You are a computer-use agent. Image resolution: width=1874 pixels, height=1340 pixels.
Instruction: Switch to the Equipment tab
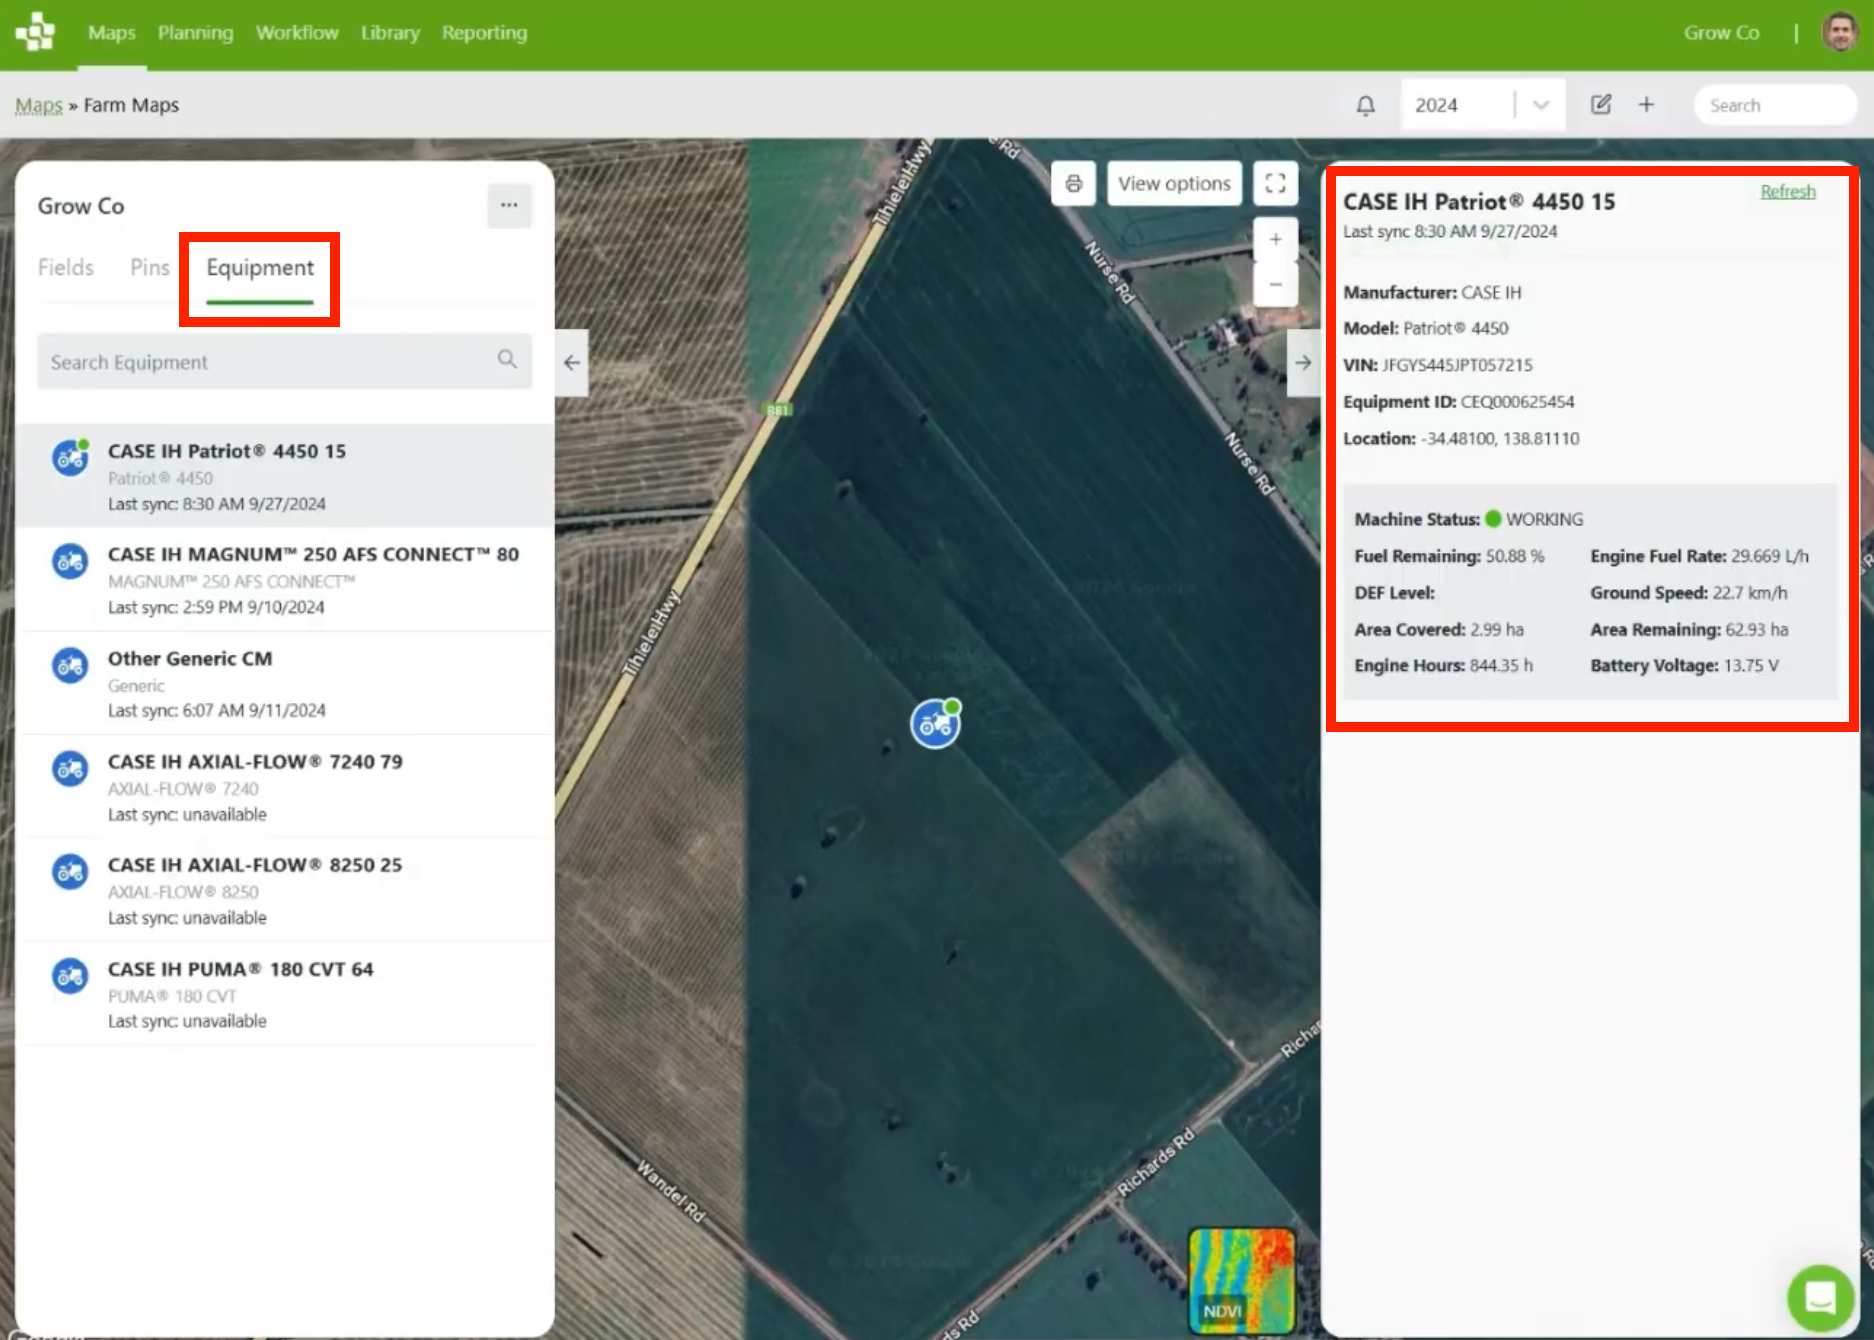click(260, 268)
